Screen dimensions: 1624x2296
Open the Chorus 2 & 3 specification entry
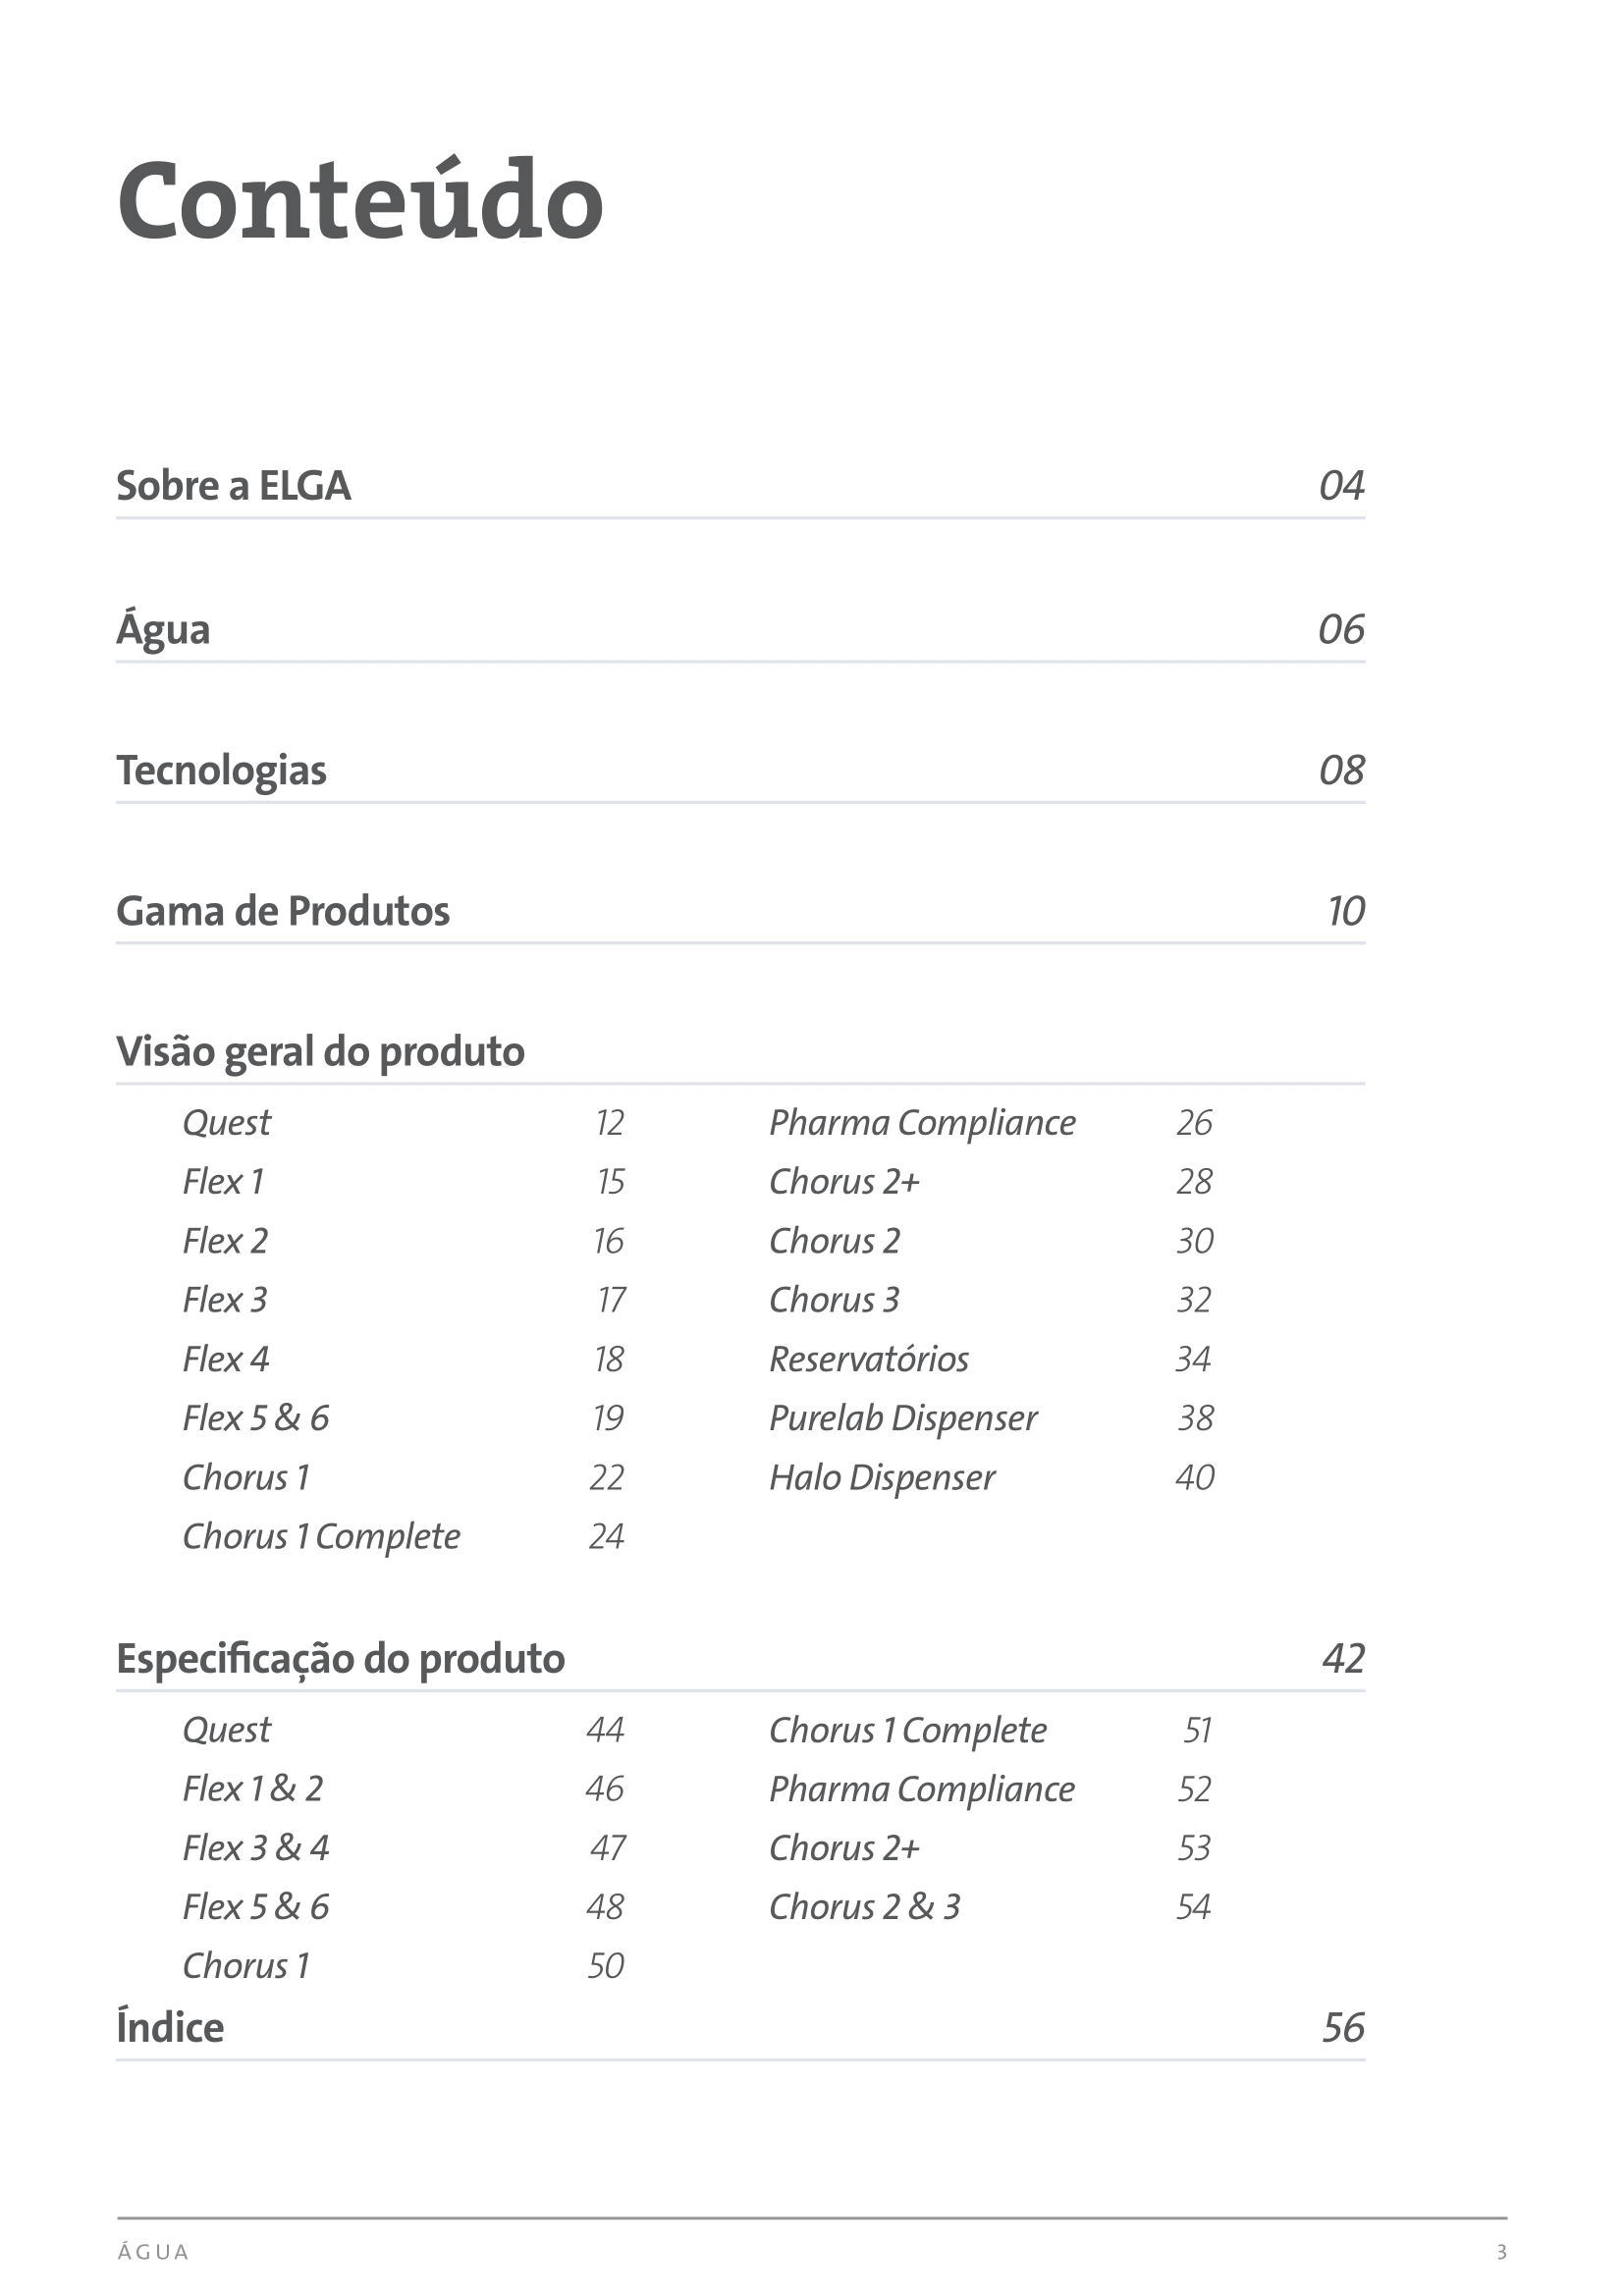point(991,1907)
